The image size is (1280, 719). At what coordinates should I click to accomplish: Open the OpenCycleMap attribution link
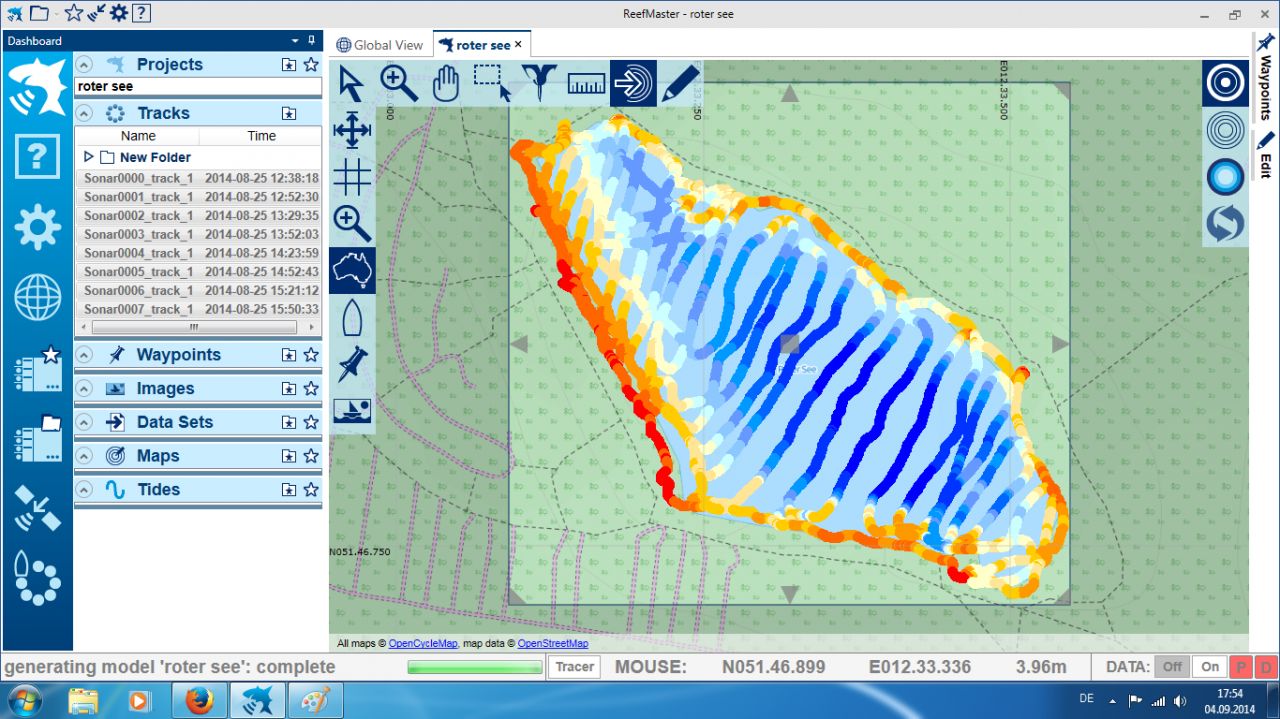(x=422, y=644)
